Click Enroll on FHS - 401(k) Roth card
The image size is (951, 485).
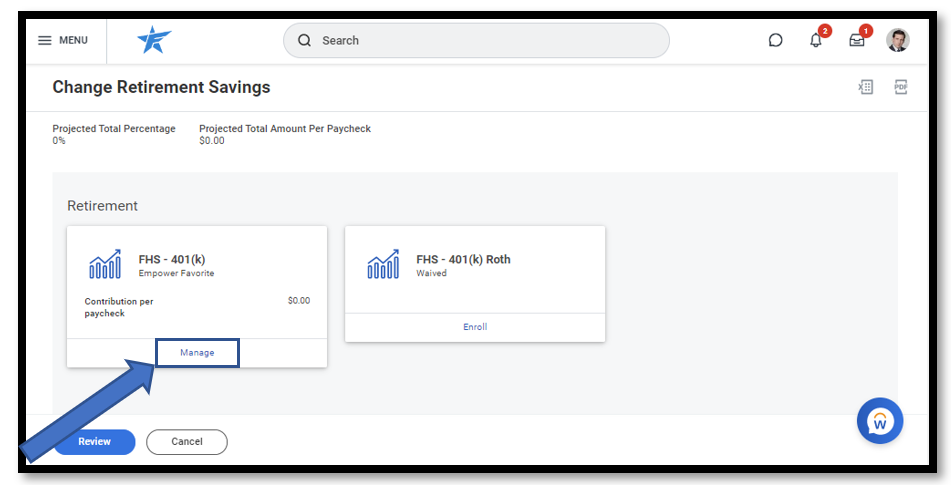pyautogui.click(x=475, y=327)
